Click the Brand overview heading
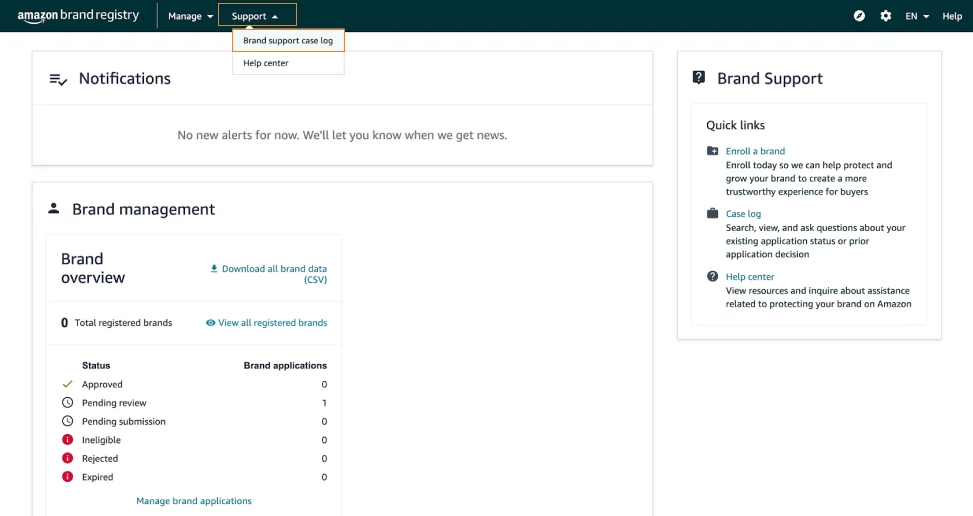 click(x=93, y=268)
